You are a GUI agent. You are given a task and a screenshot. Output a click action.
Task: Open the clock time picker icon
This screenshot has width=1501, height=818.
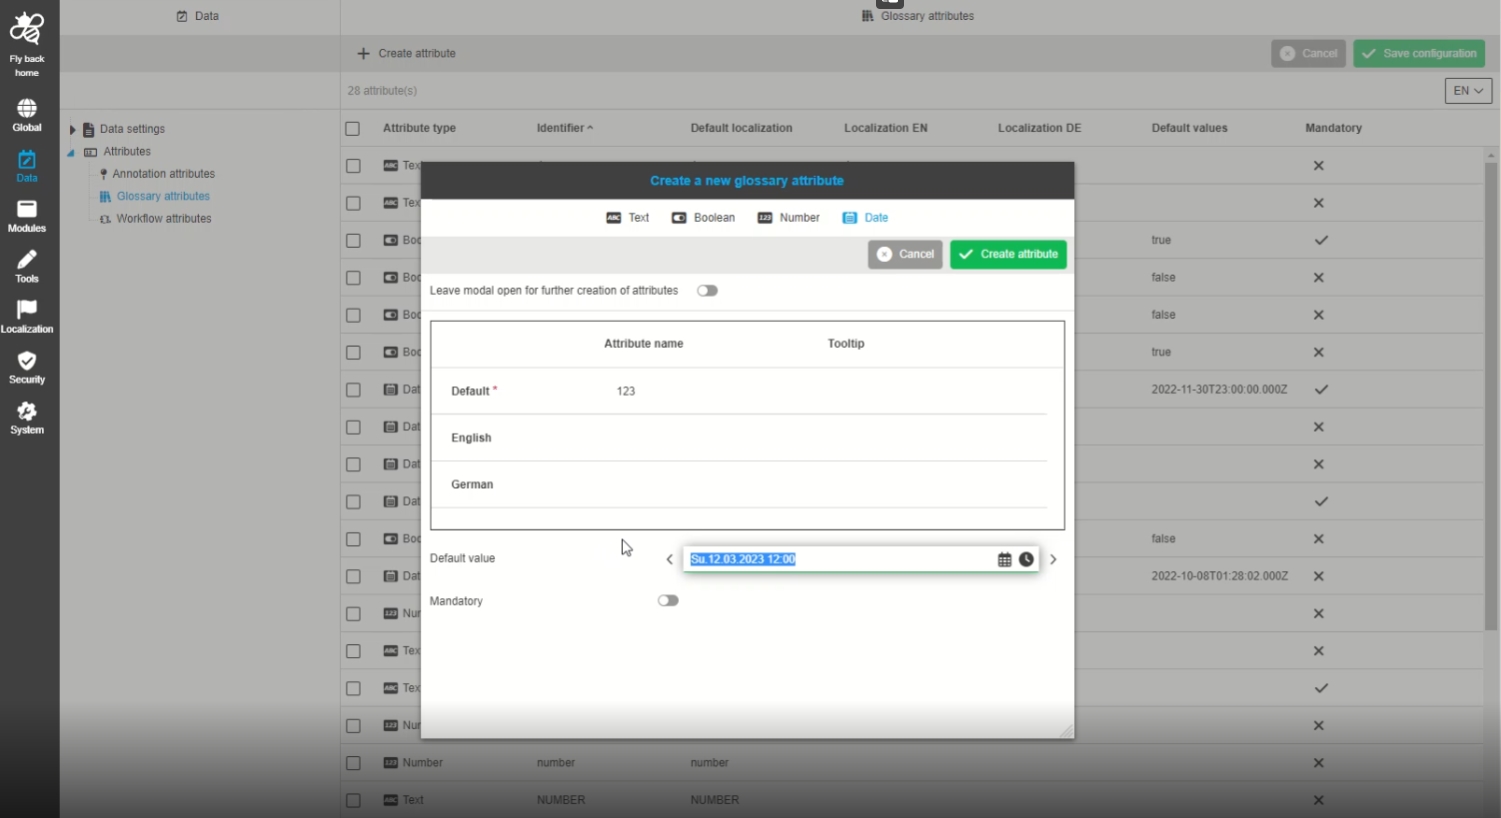[1026, 559]
